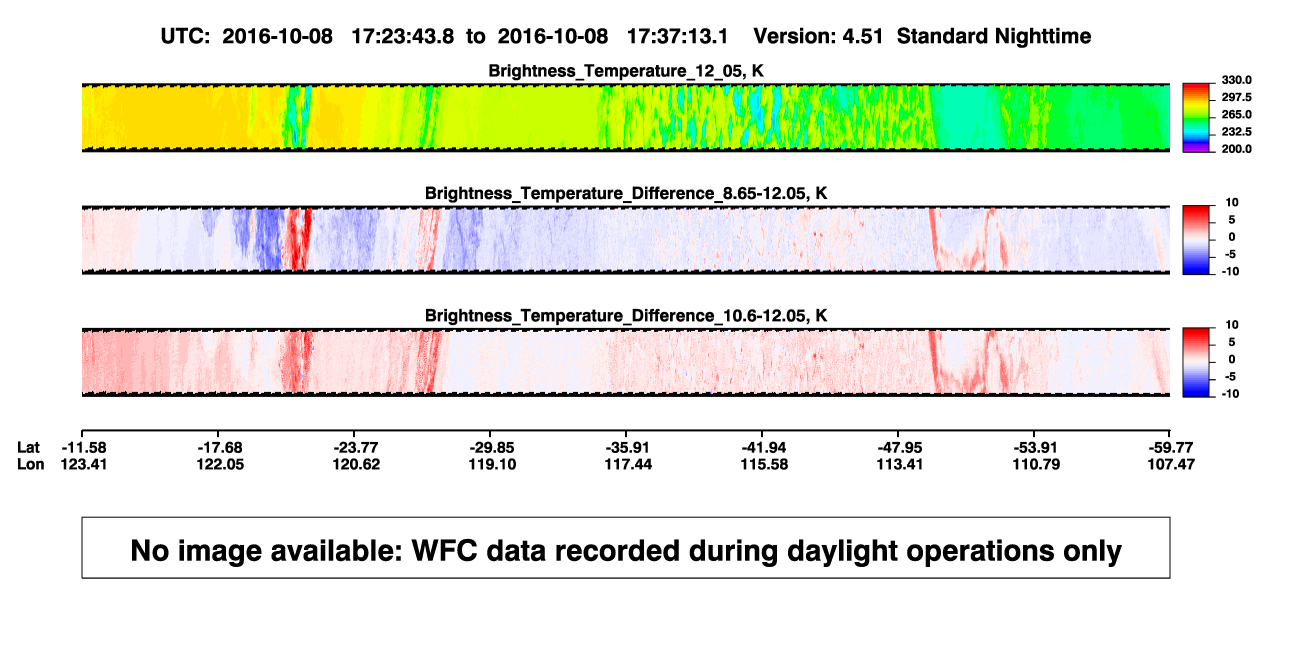The height and width of the screenshot is (667, 1300).
Task: Click latitude value '-47.95'
Action: (899, 446)
